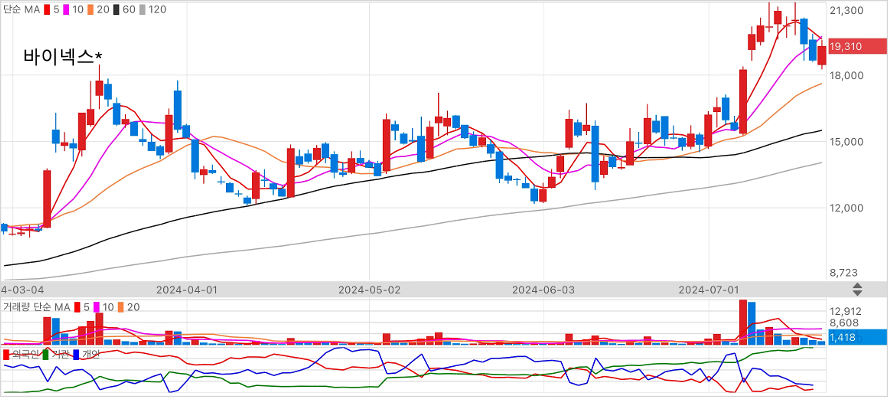
Task: Click the 15,000 price axis label
Action: tap(846, 142)
